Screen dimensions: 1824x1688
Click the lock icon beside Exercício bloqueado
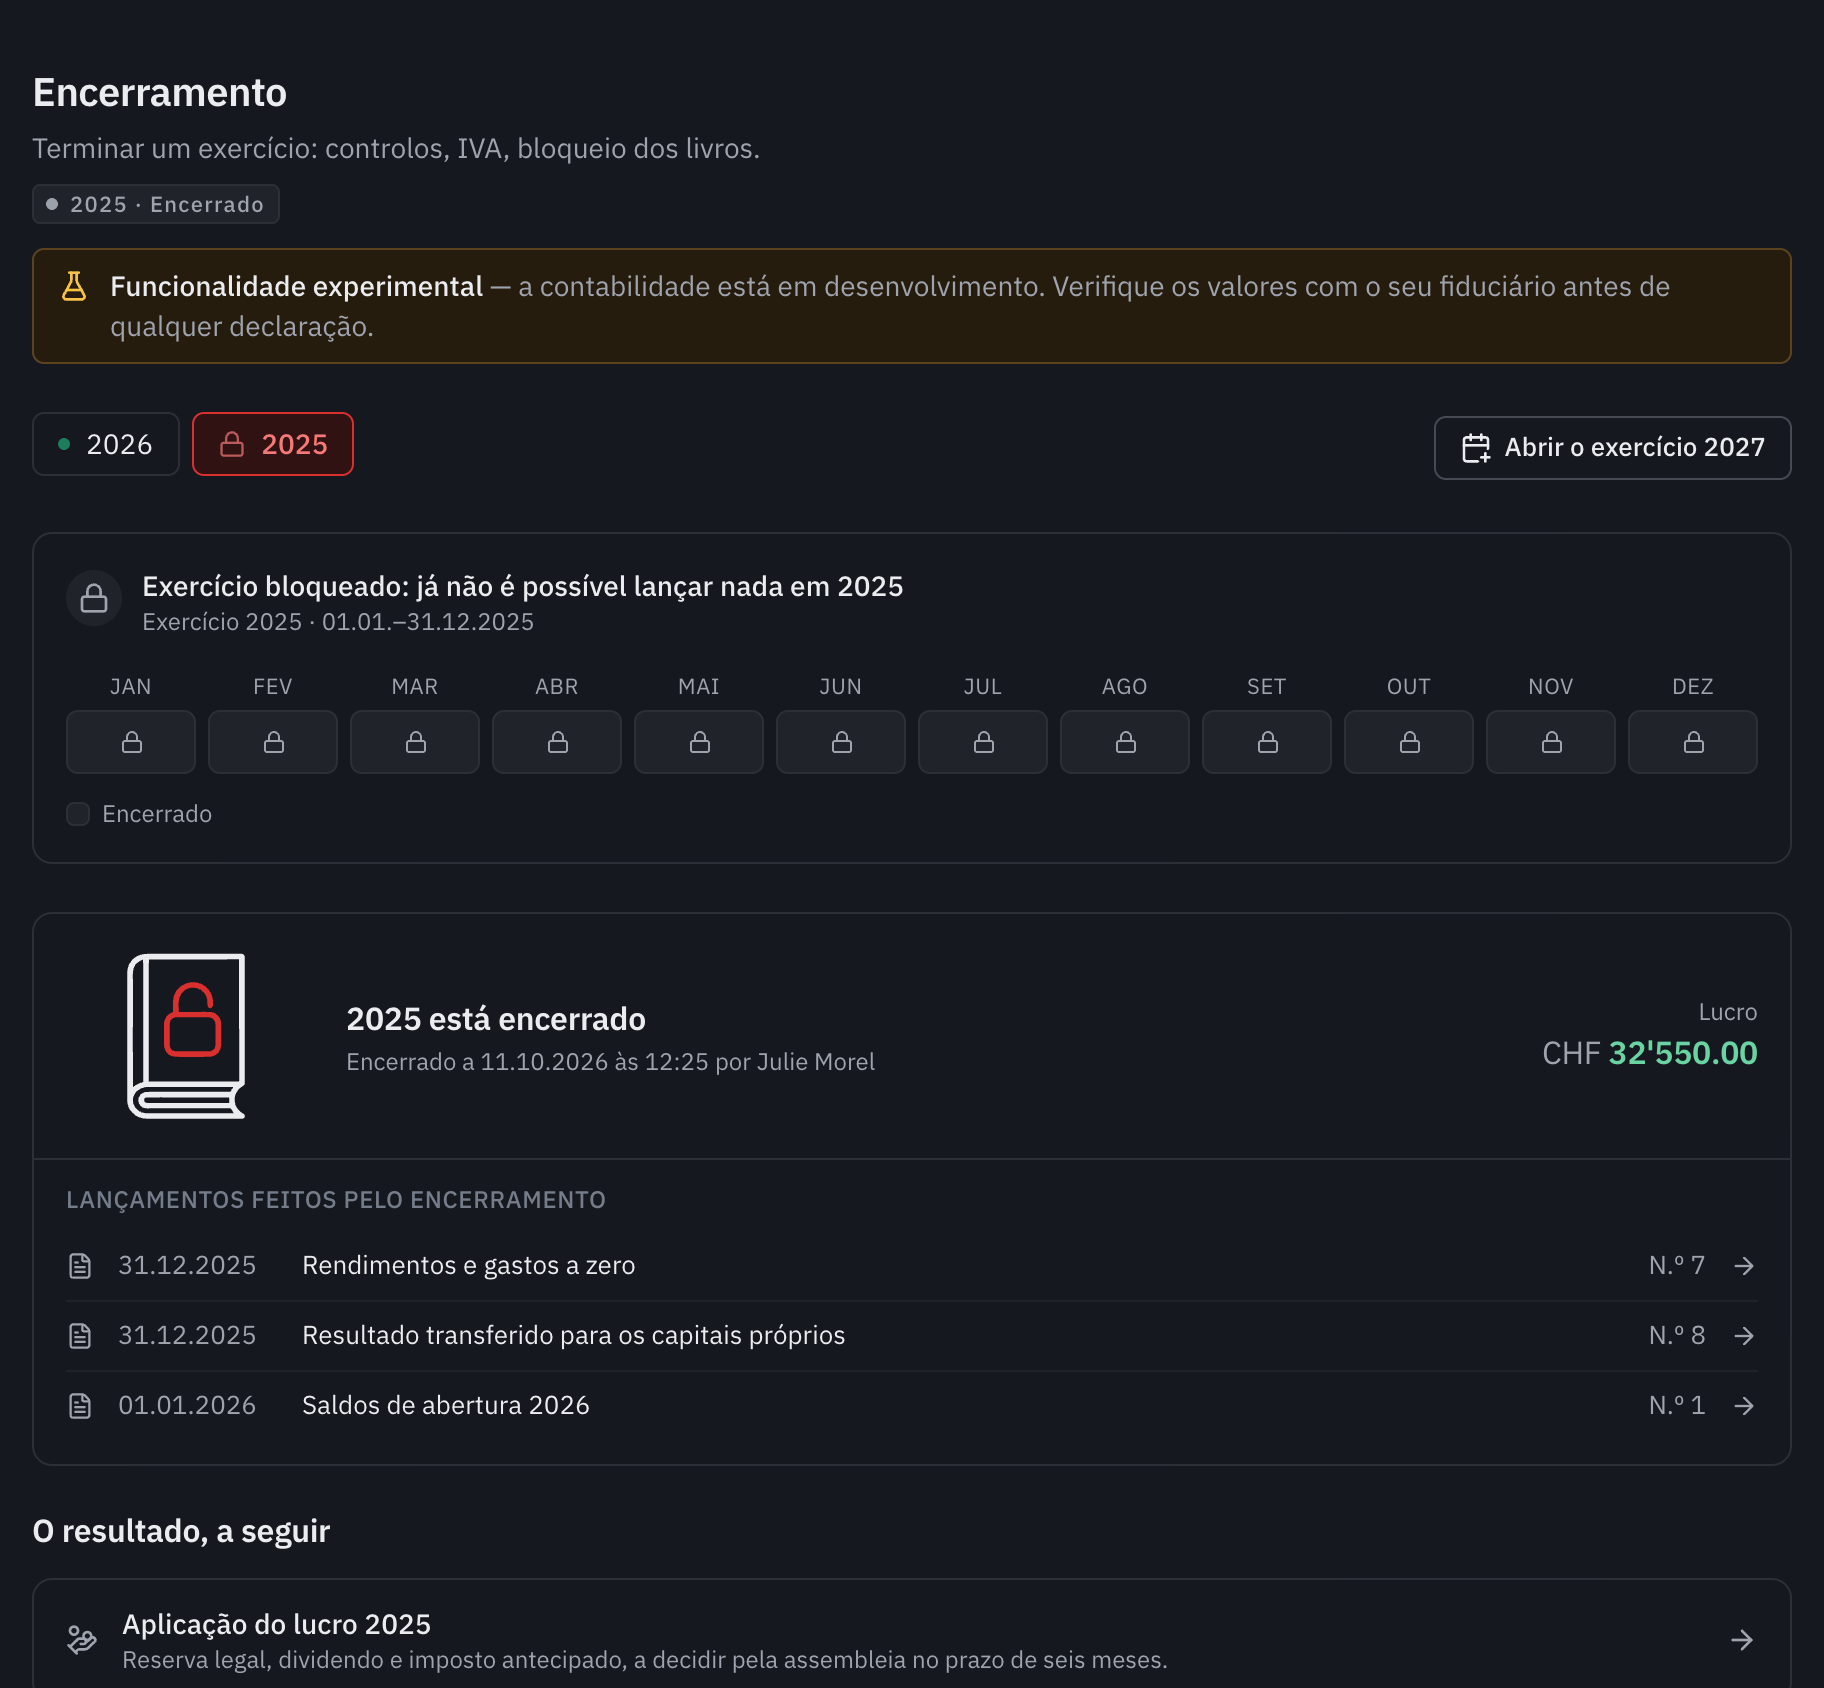[x=94, y=598]
